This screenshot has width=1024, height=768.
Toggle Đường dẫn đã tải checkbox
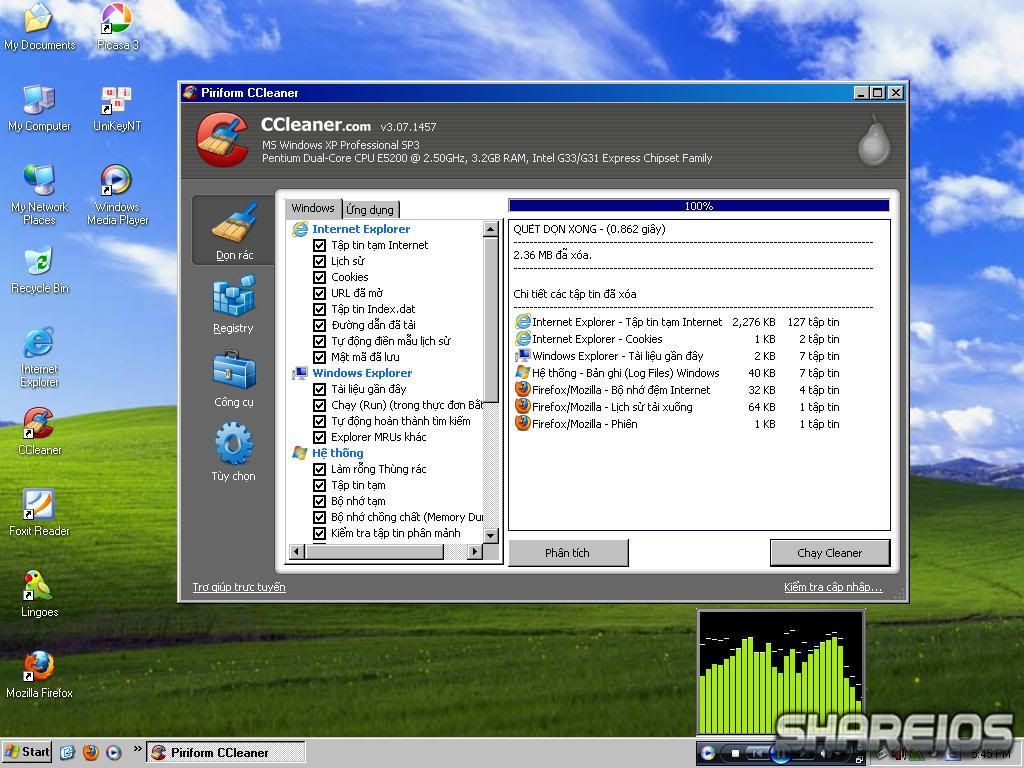pos(319,325)
